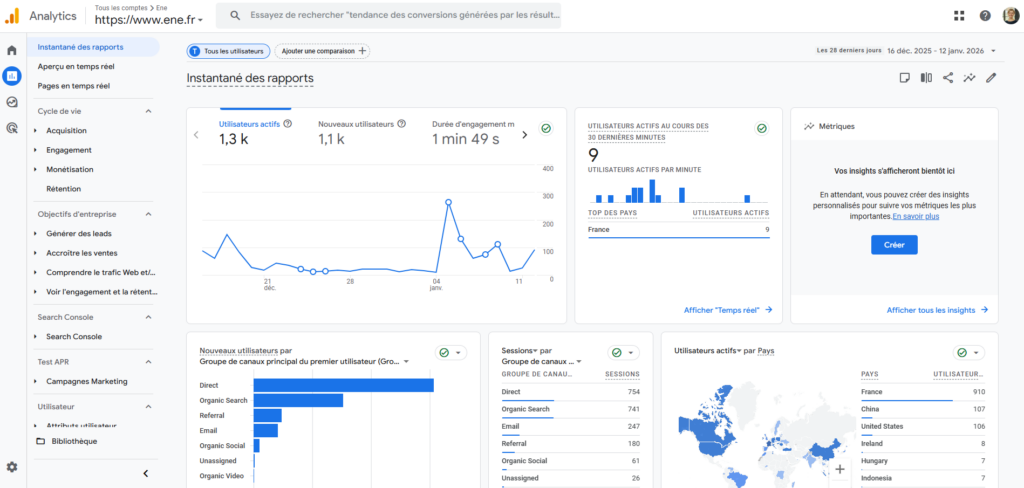Collapse the Objectifs d'entreprise section
Viewport: 1024px width, 488px height.
click(148, 214)
